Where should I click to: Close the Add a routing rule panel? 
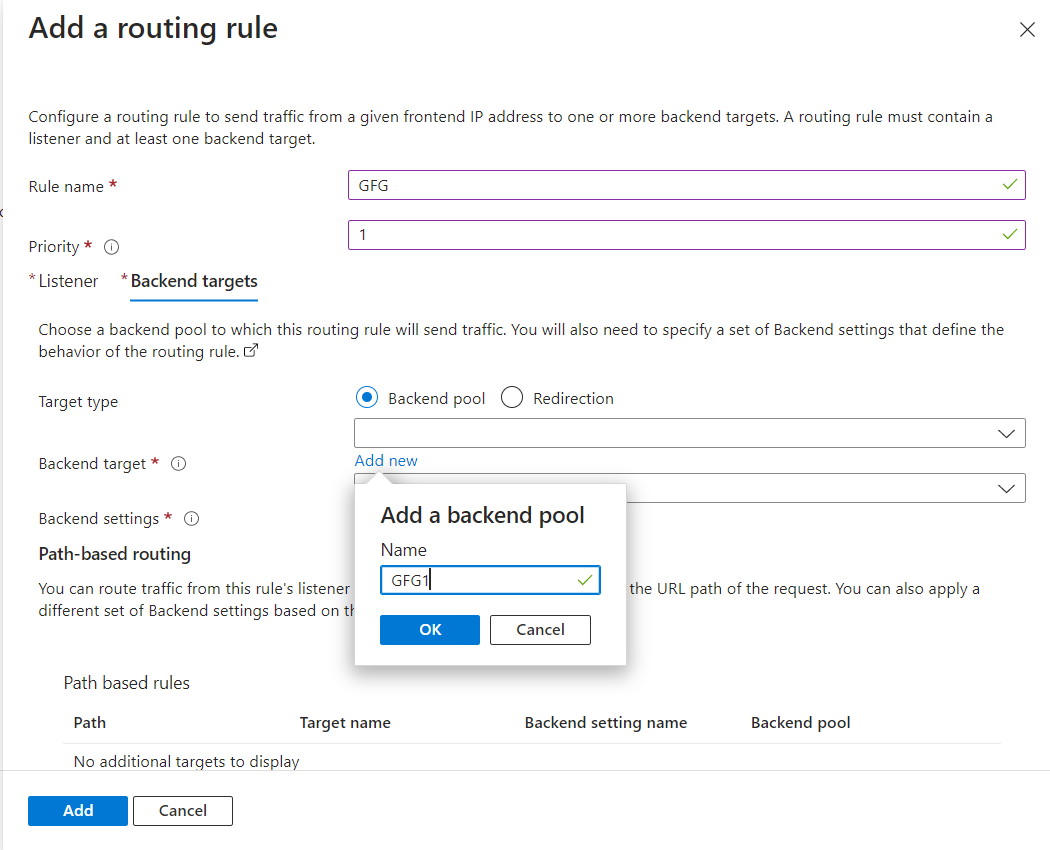point(1027,30)
